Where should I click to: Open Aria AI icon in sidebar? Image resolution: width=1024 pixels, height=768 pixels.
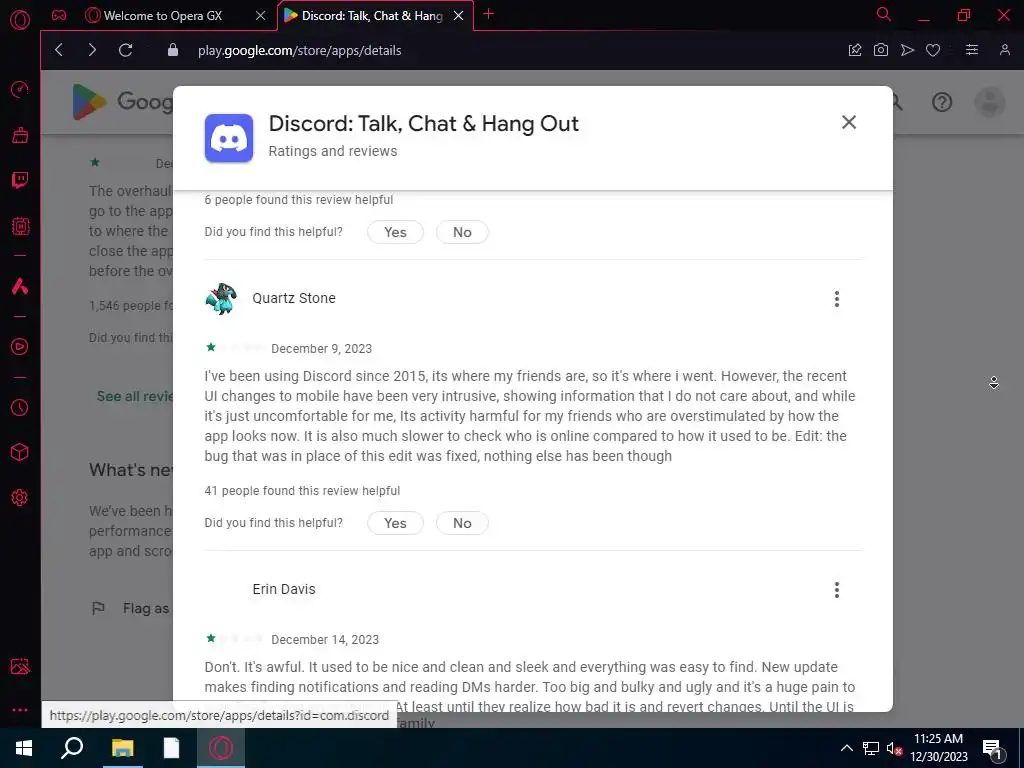20,286
